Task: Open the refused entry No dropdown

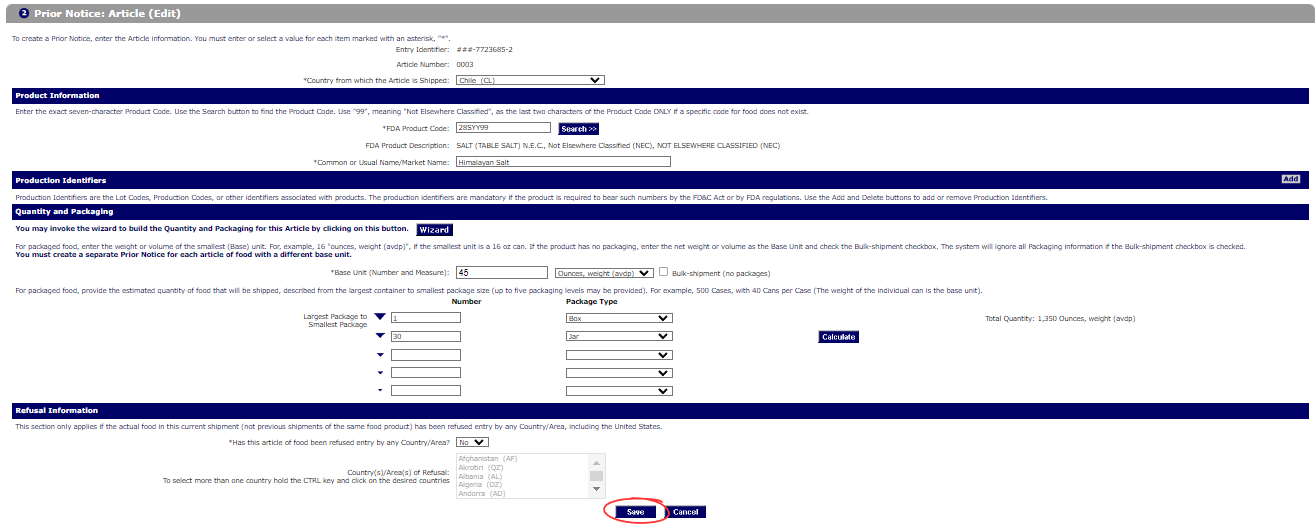Action: pyautogui.click(x=472, y=441)
